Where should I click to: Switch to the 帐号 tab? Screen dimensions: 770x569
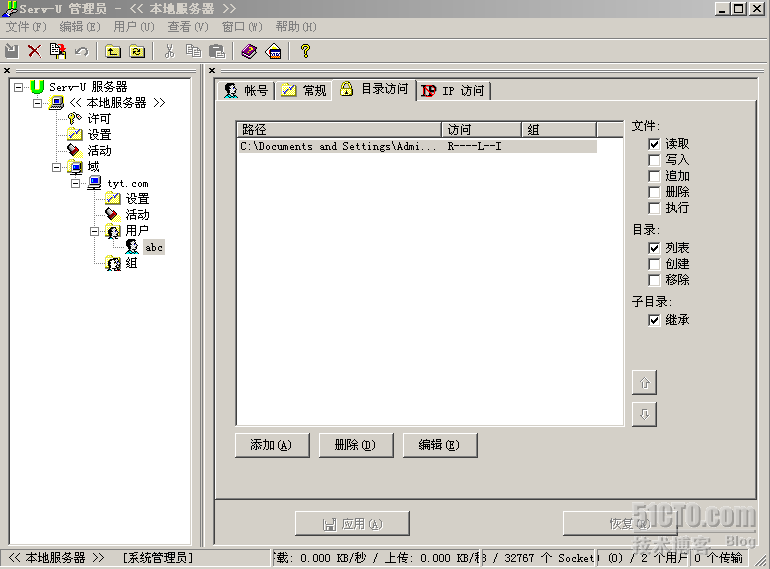click(246, 90)
